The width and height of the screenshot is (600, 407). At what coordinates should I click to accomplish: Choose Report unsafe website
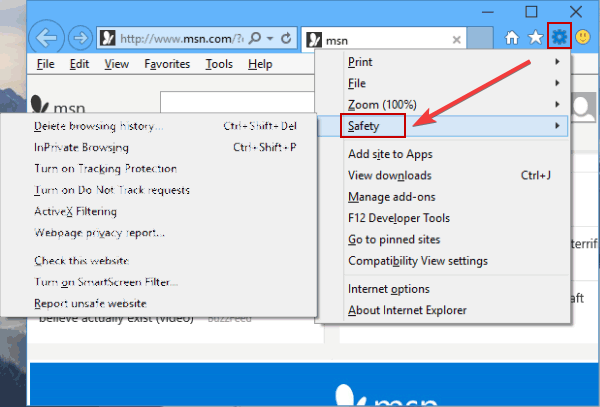(x=159, y=304)
